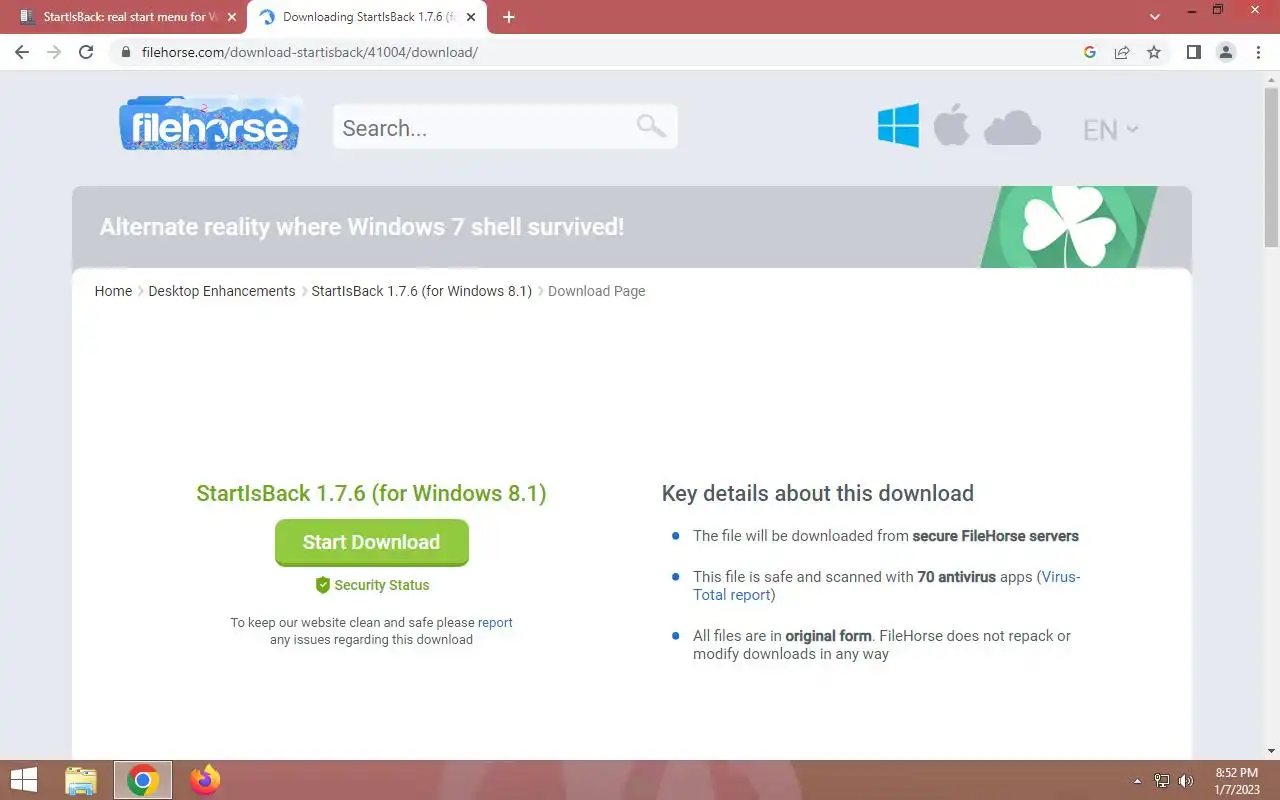Open the tab search dropdown
The image size is (1280, 800).
click(1156, 17)
